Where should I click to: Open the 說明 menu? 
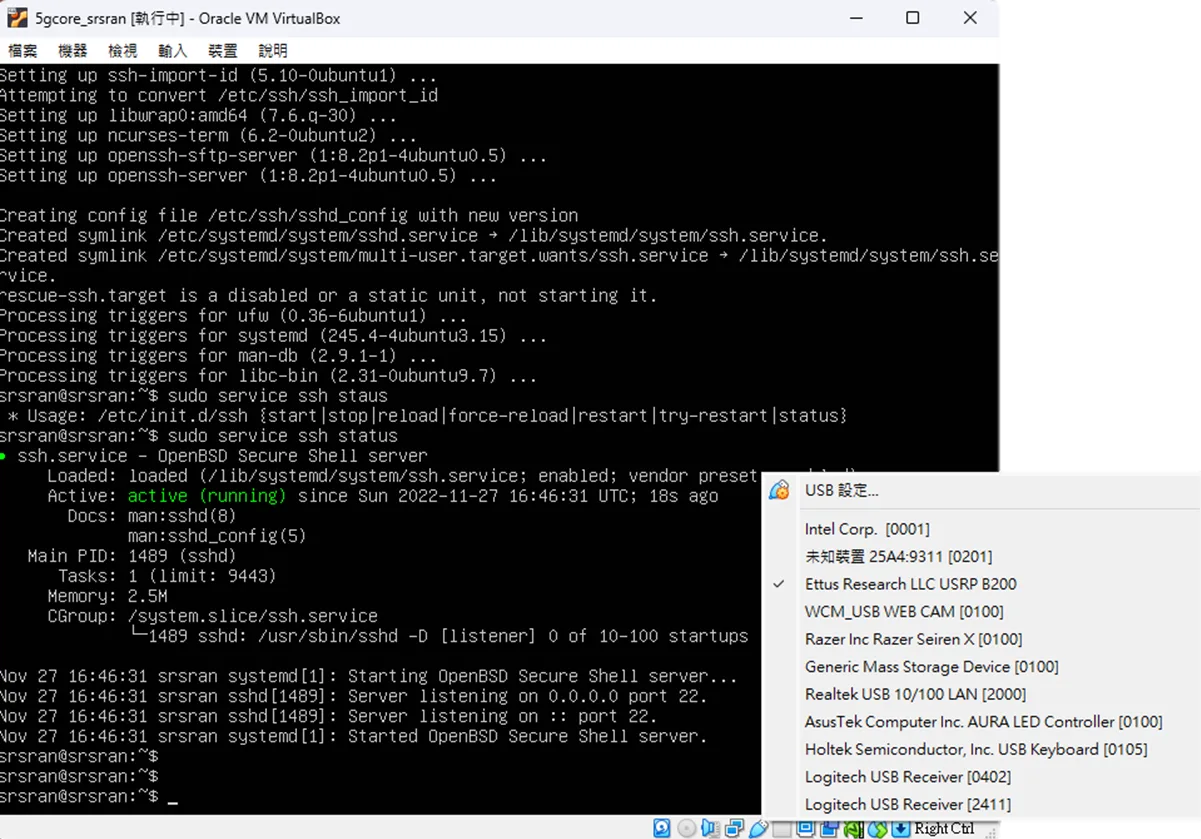click(x=273, y=50)
